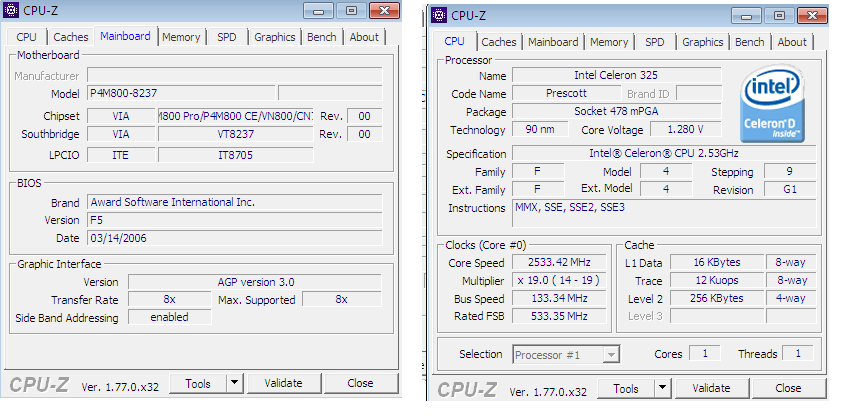The height and width of the screenshot is (420, 846).
Task: Click the Side Band Addressing enabled value
Action: tap(169, 317)
